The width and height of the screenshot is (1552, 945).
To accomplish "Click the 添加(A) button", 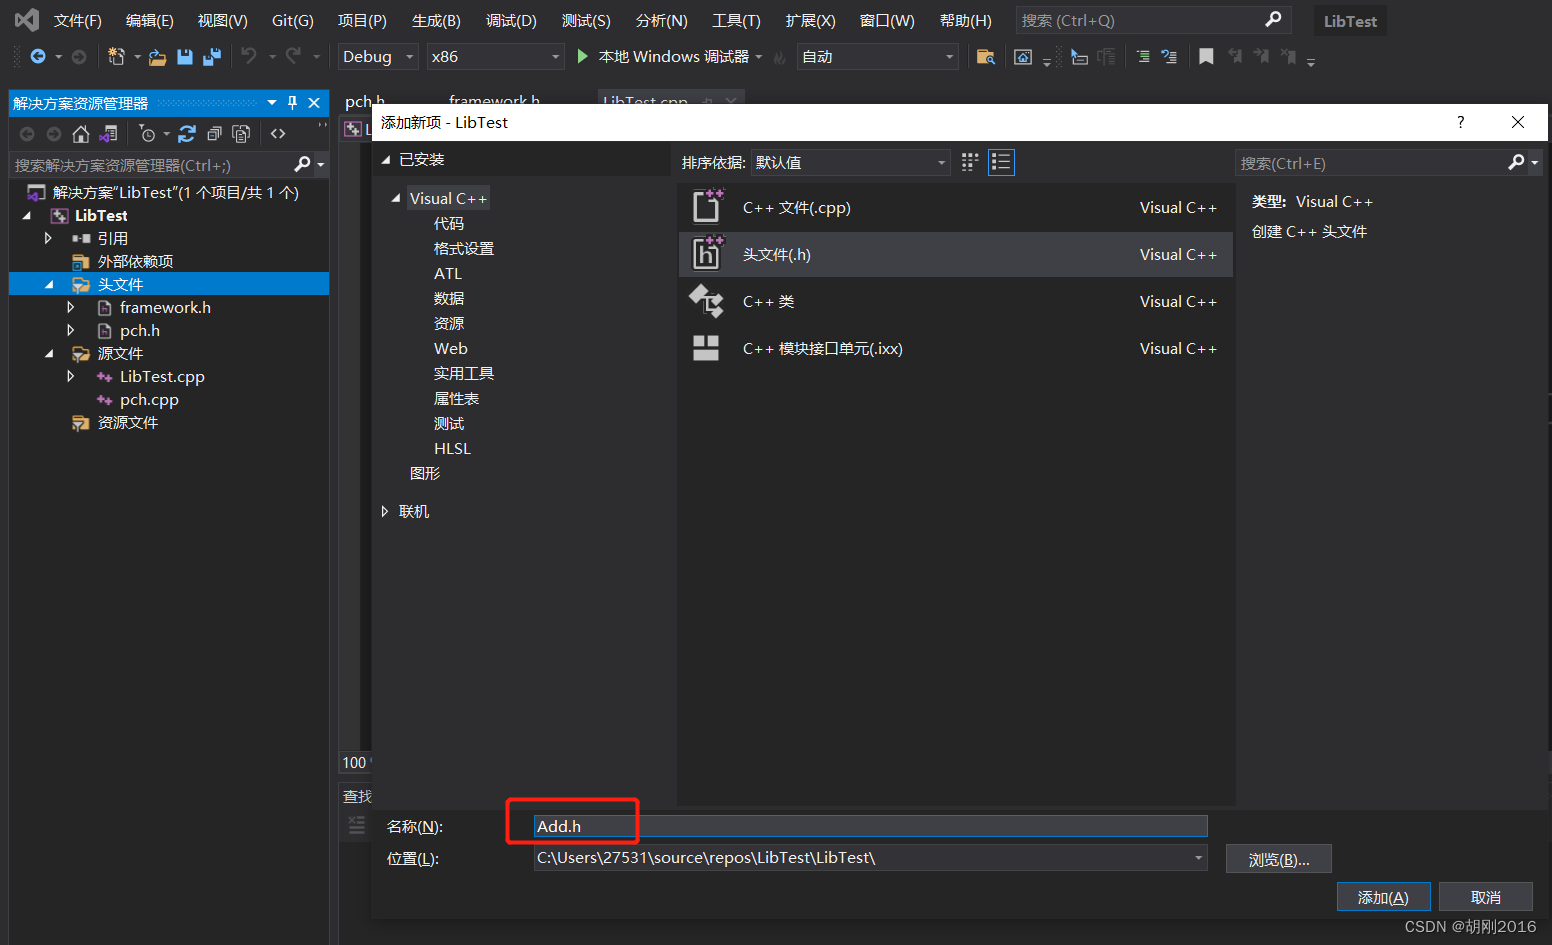I will click(1383, 897).
